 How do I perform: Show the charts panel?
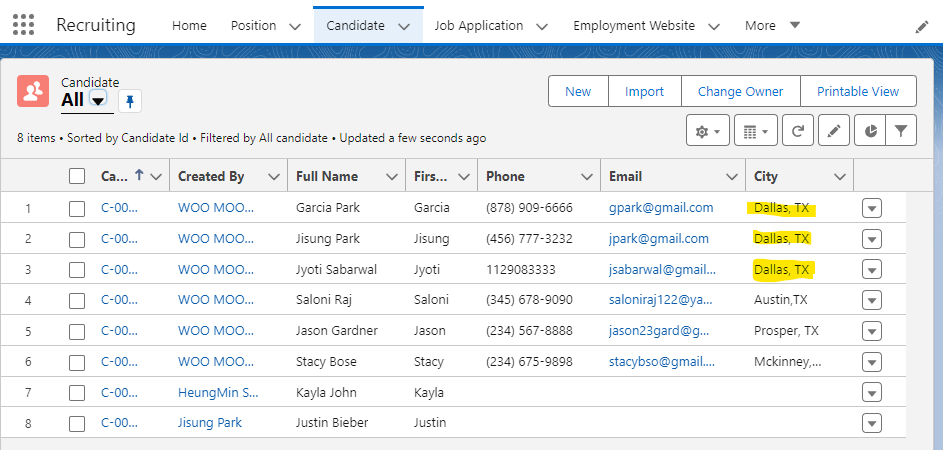[869, 131]
